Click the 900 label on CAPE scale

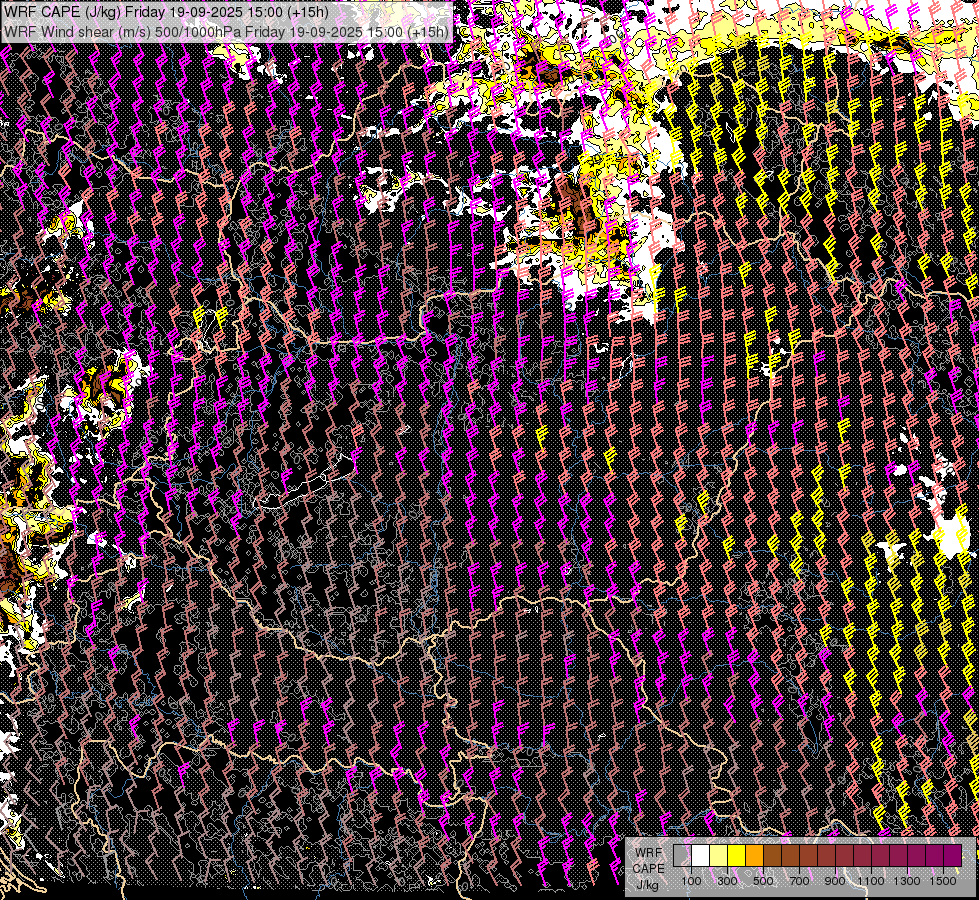835,881
